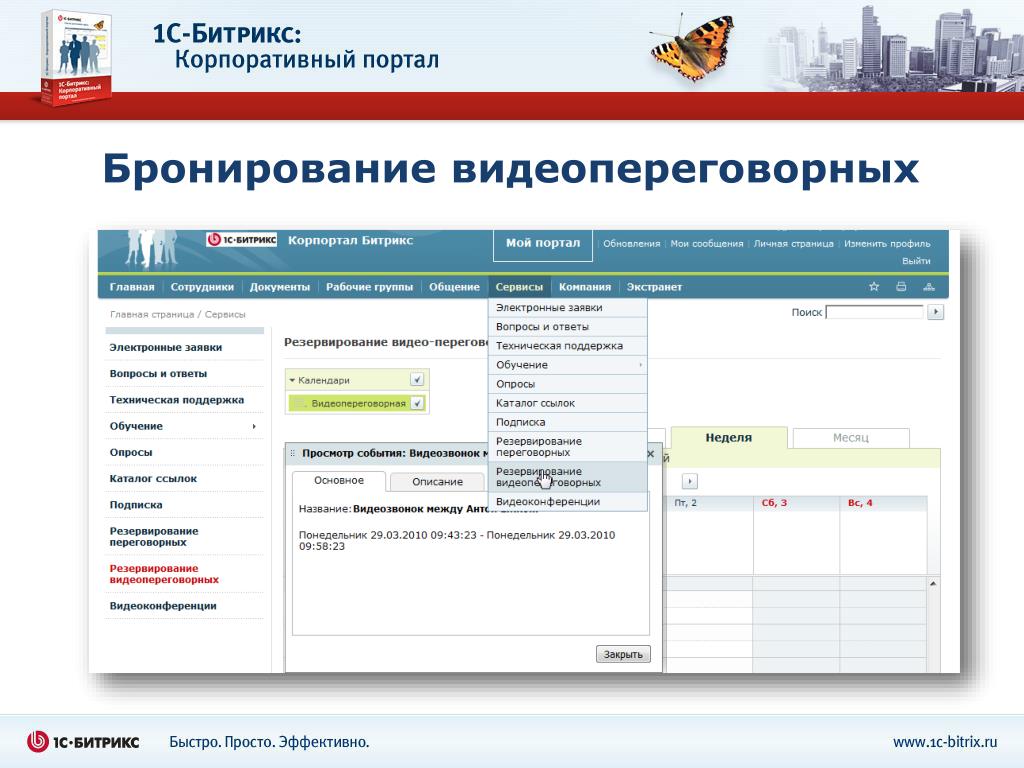Screen dimensions: 1024x768
Task: Close the Просмотр события dialog with X
Action: point(650,454)
